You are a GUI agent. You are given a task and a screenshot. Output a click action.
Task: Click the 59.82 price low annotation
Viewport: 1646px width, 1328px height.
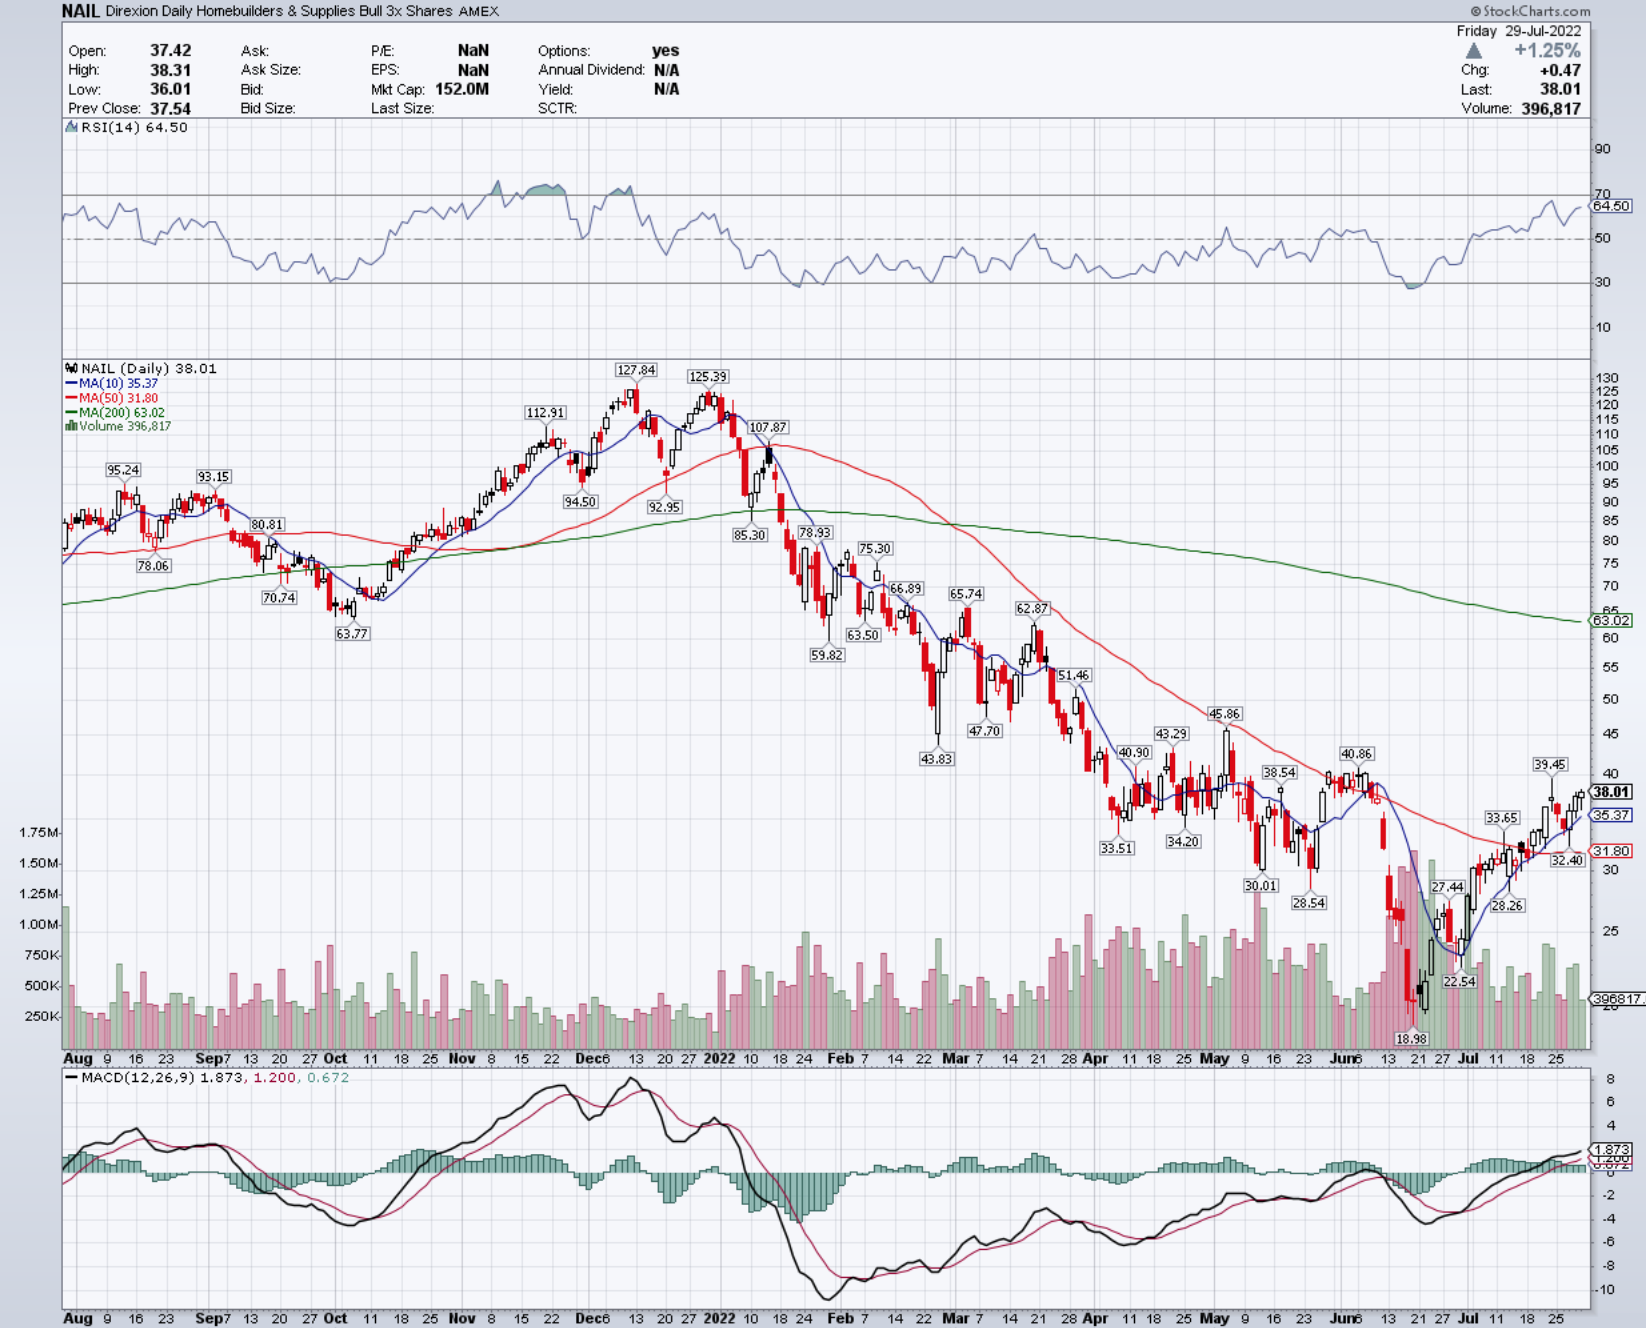coord(827,655)
